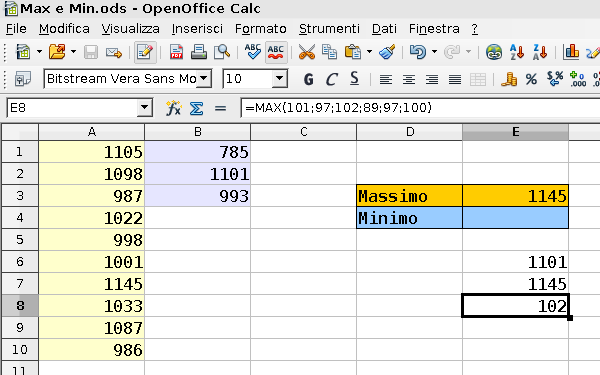This screenshot has height=375, width=600.
Task: Select column header E
Action: (515, 132)
